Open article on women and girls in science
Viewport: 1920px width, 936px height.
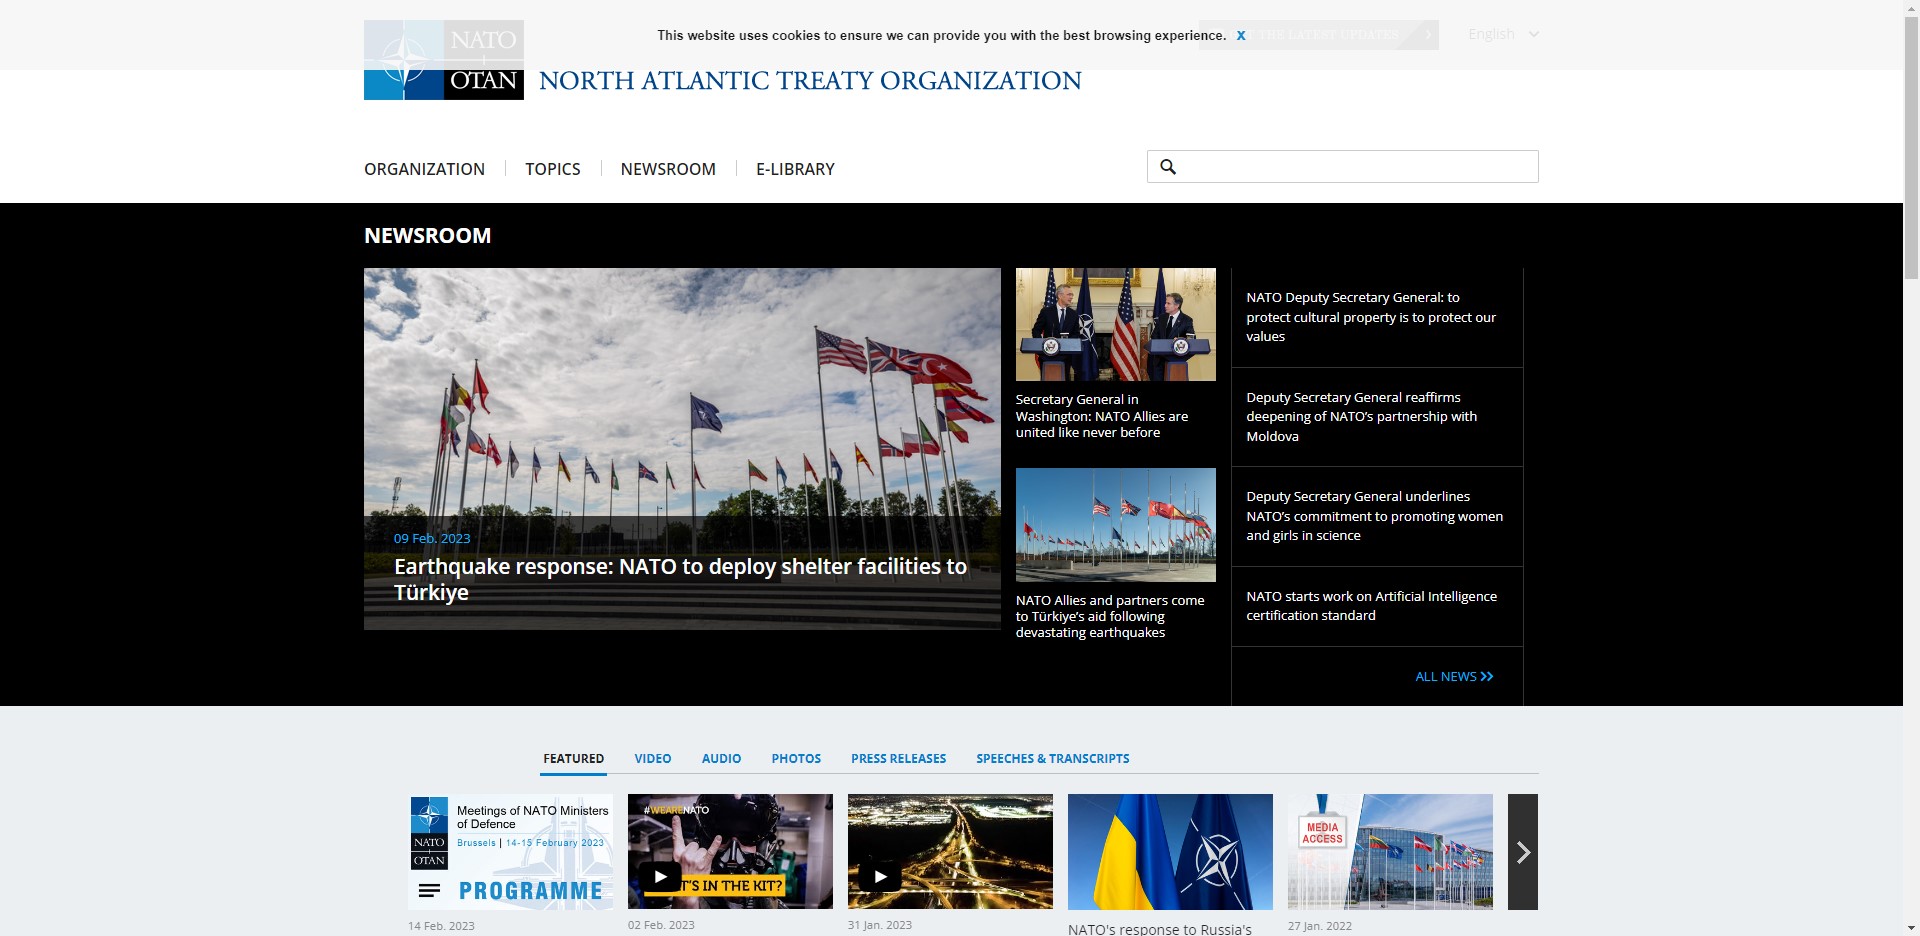pos(1374,516)
